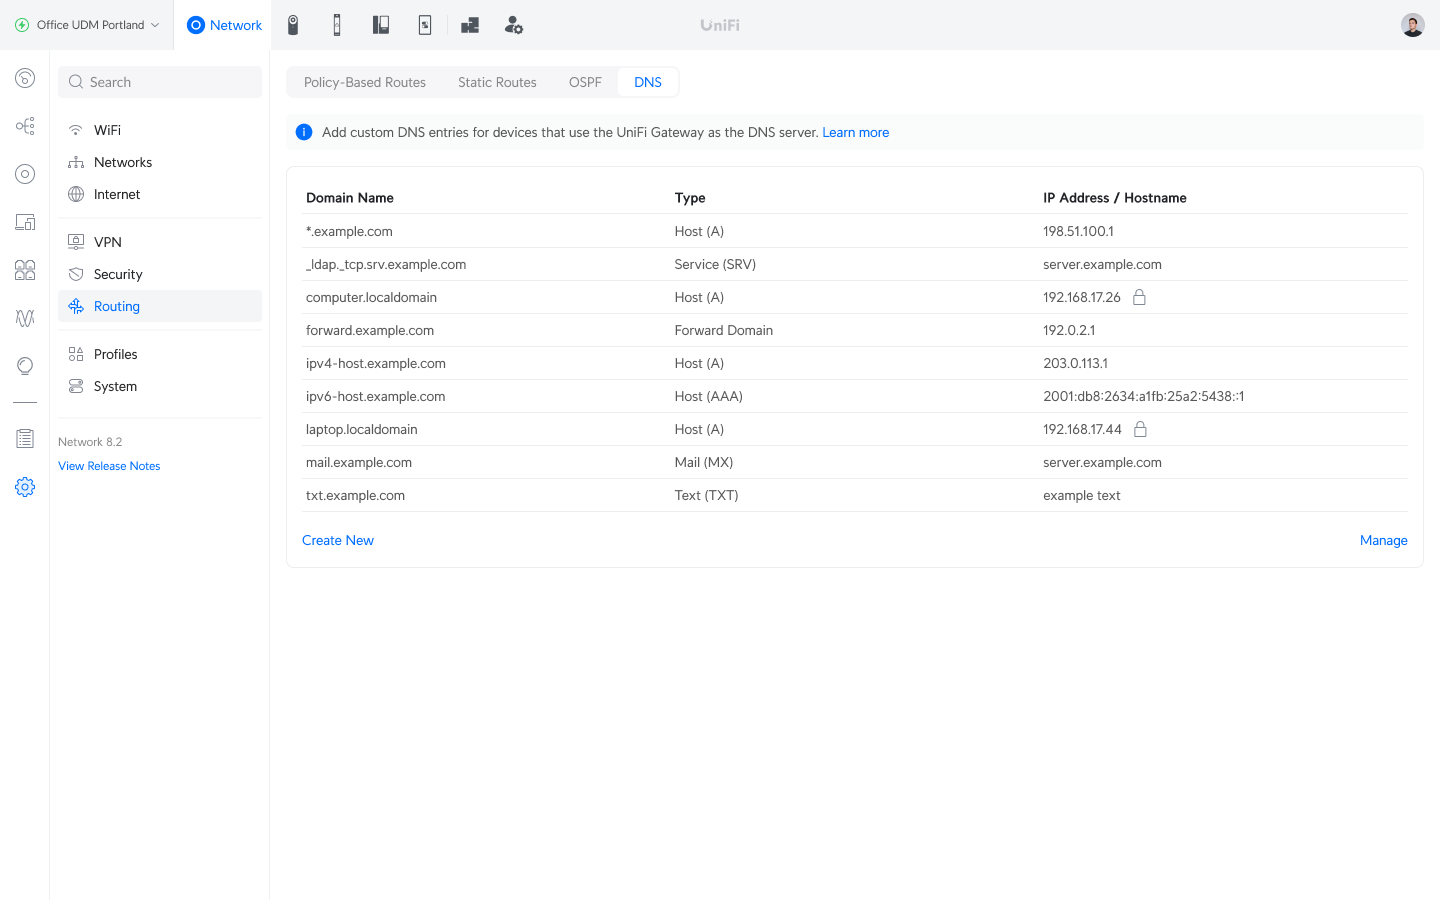Image resolution: width=1440 pixels, height=900 pixels.
Task: Open the Dashboard icon in the left rail
Action: pos(25,78)
